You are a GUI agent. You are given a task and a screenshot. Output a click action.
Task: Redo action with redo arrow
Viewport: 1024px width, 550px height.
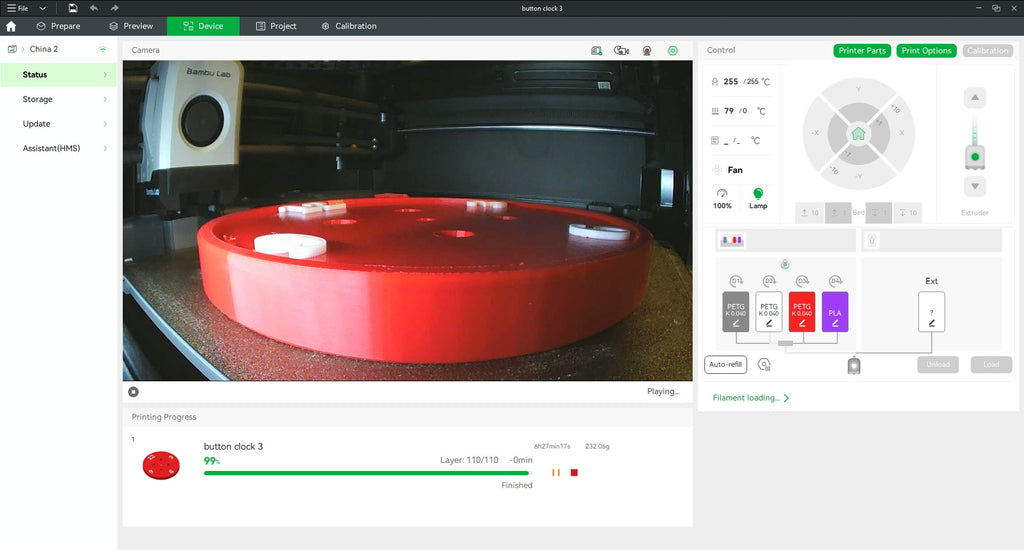(x=114, y=8)
